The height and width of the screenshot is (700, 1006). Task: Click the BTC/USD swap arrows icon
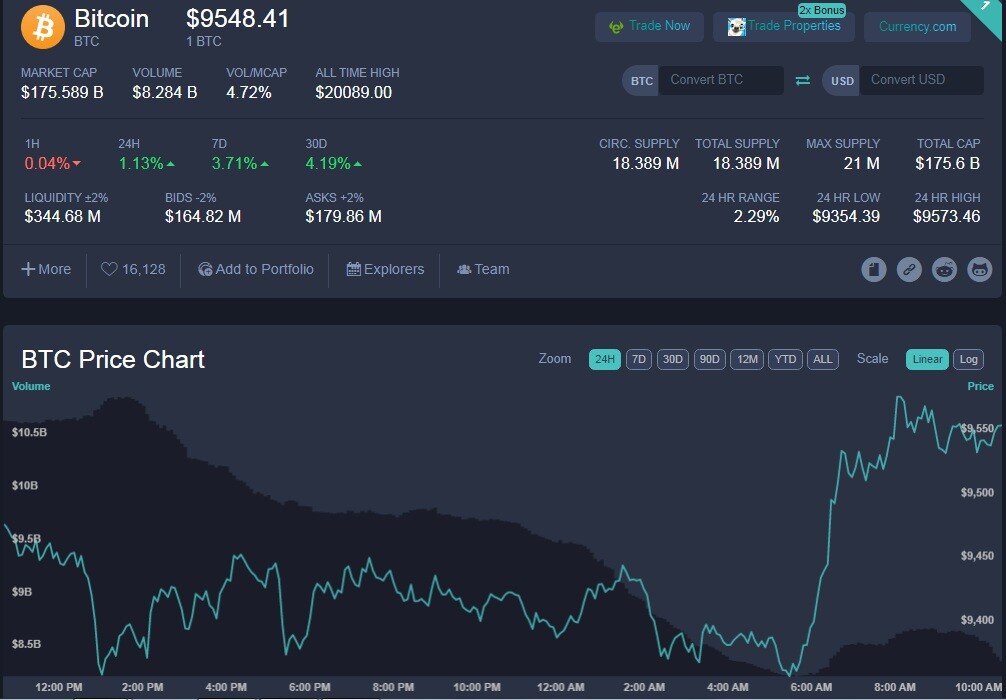(803, 80)
